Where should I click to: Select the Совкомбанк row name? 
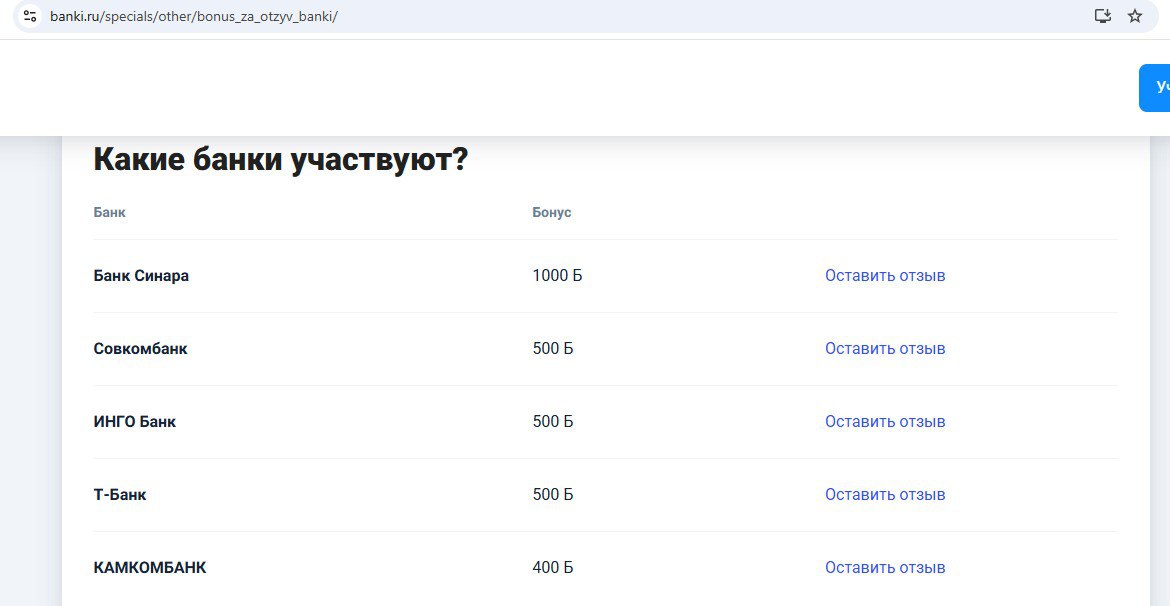pos(140,349)
